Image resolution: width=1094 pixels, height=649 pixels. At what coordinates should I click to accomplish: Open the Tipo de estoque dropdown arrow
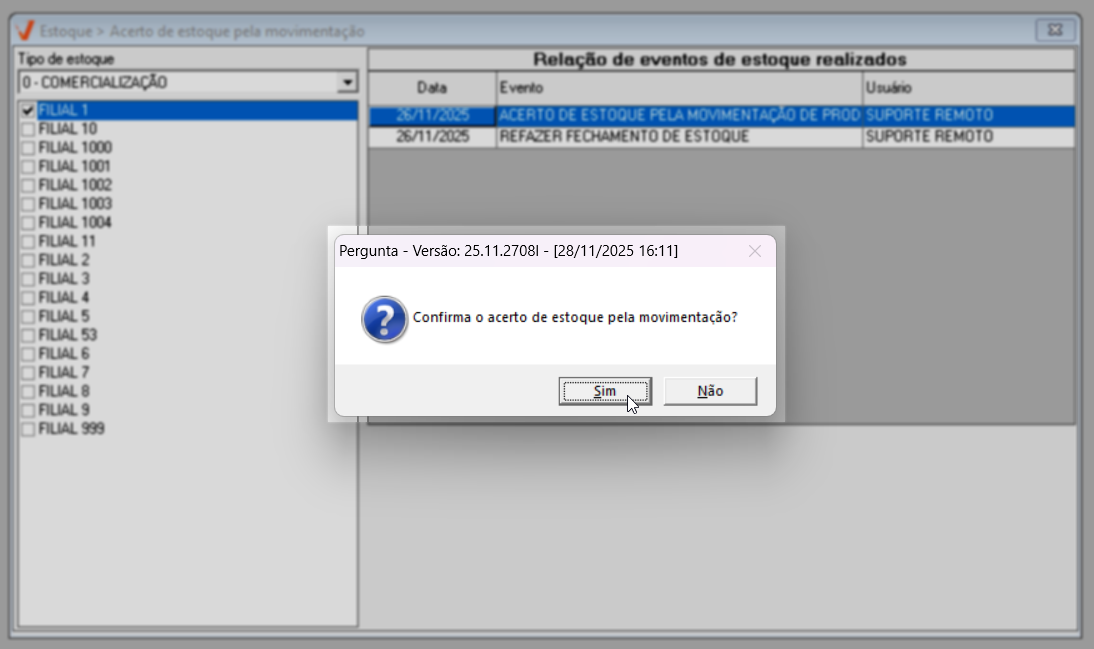point(347,82)
